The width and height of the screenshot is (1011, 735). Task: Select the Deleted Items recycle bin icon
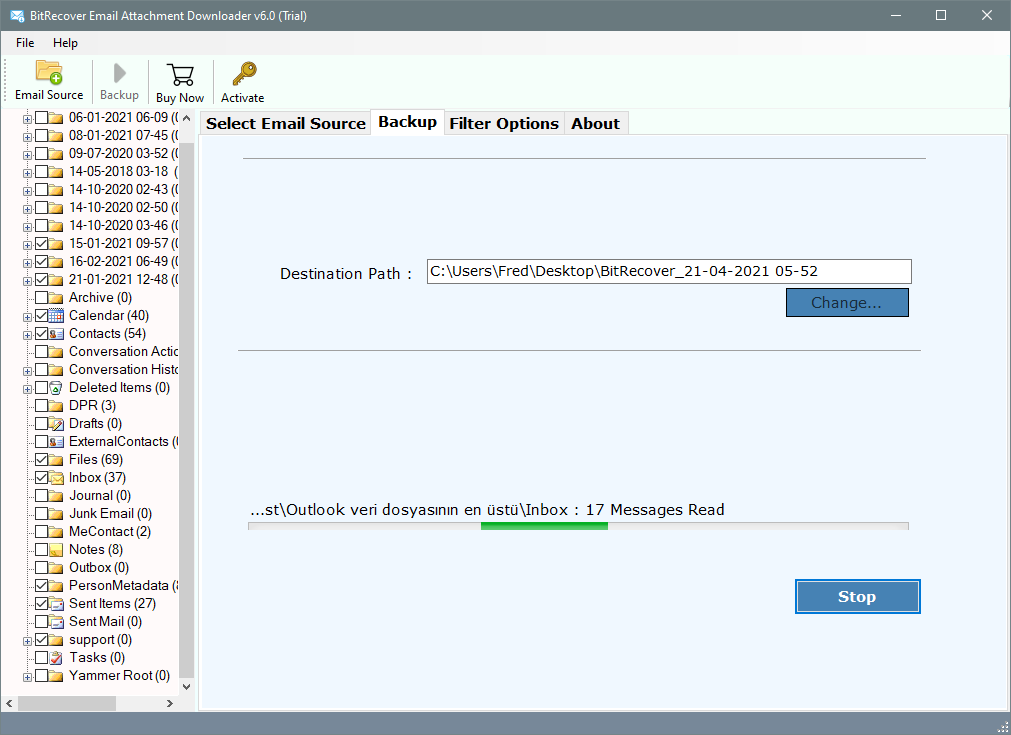[57, 387]
